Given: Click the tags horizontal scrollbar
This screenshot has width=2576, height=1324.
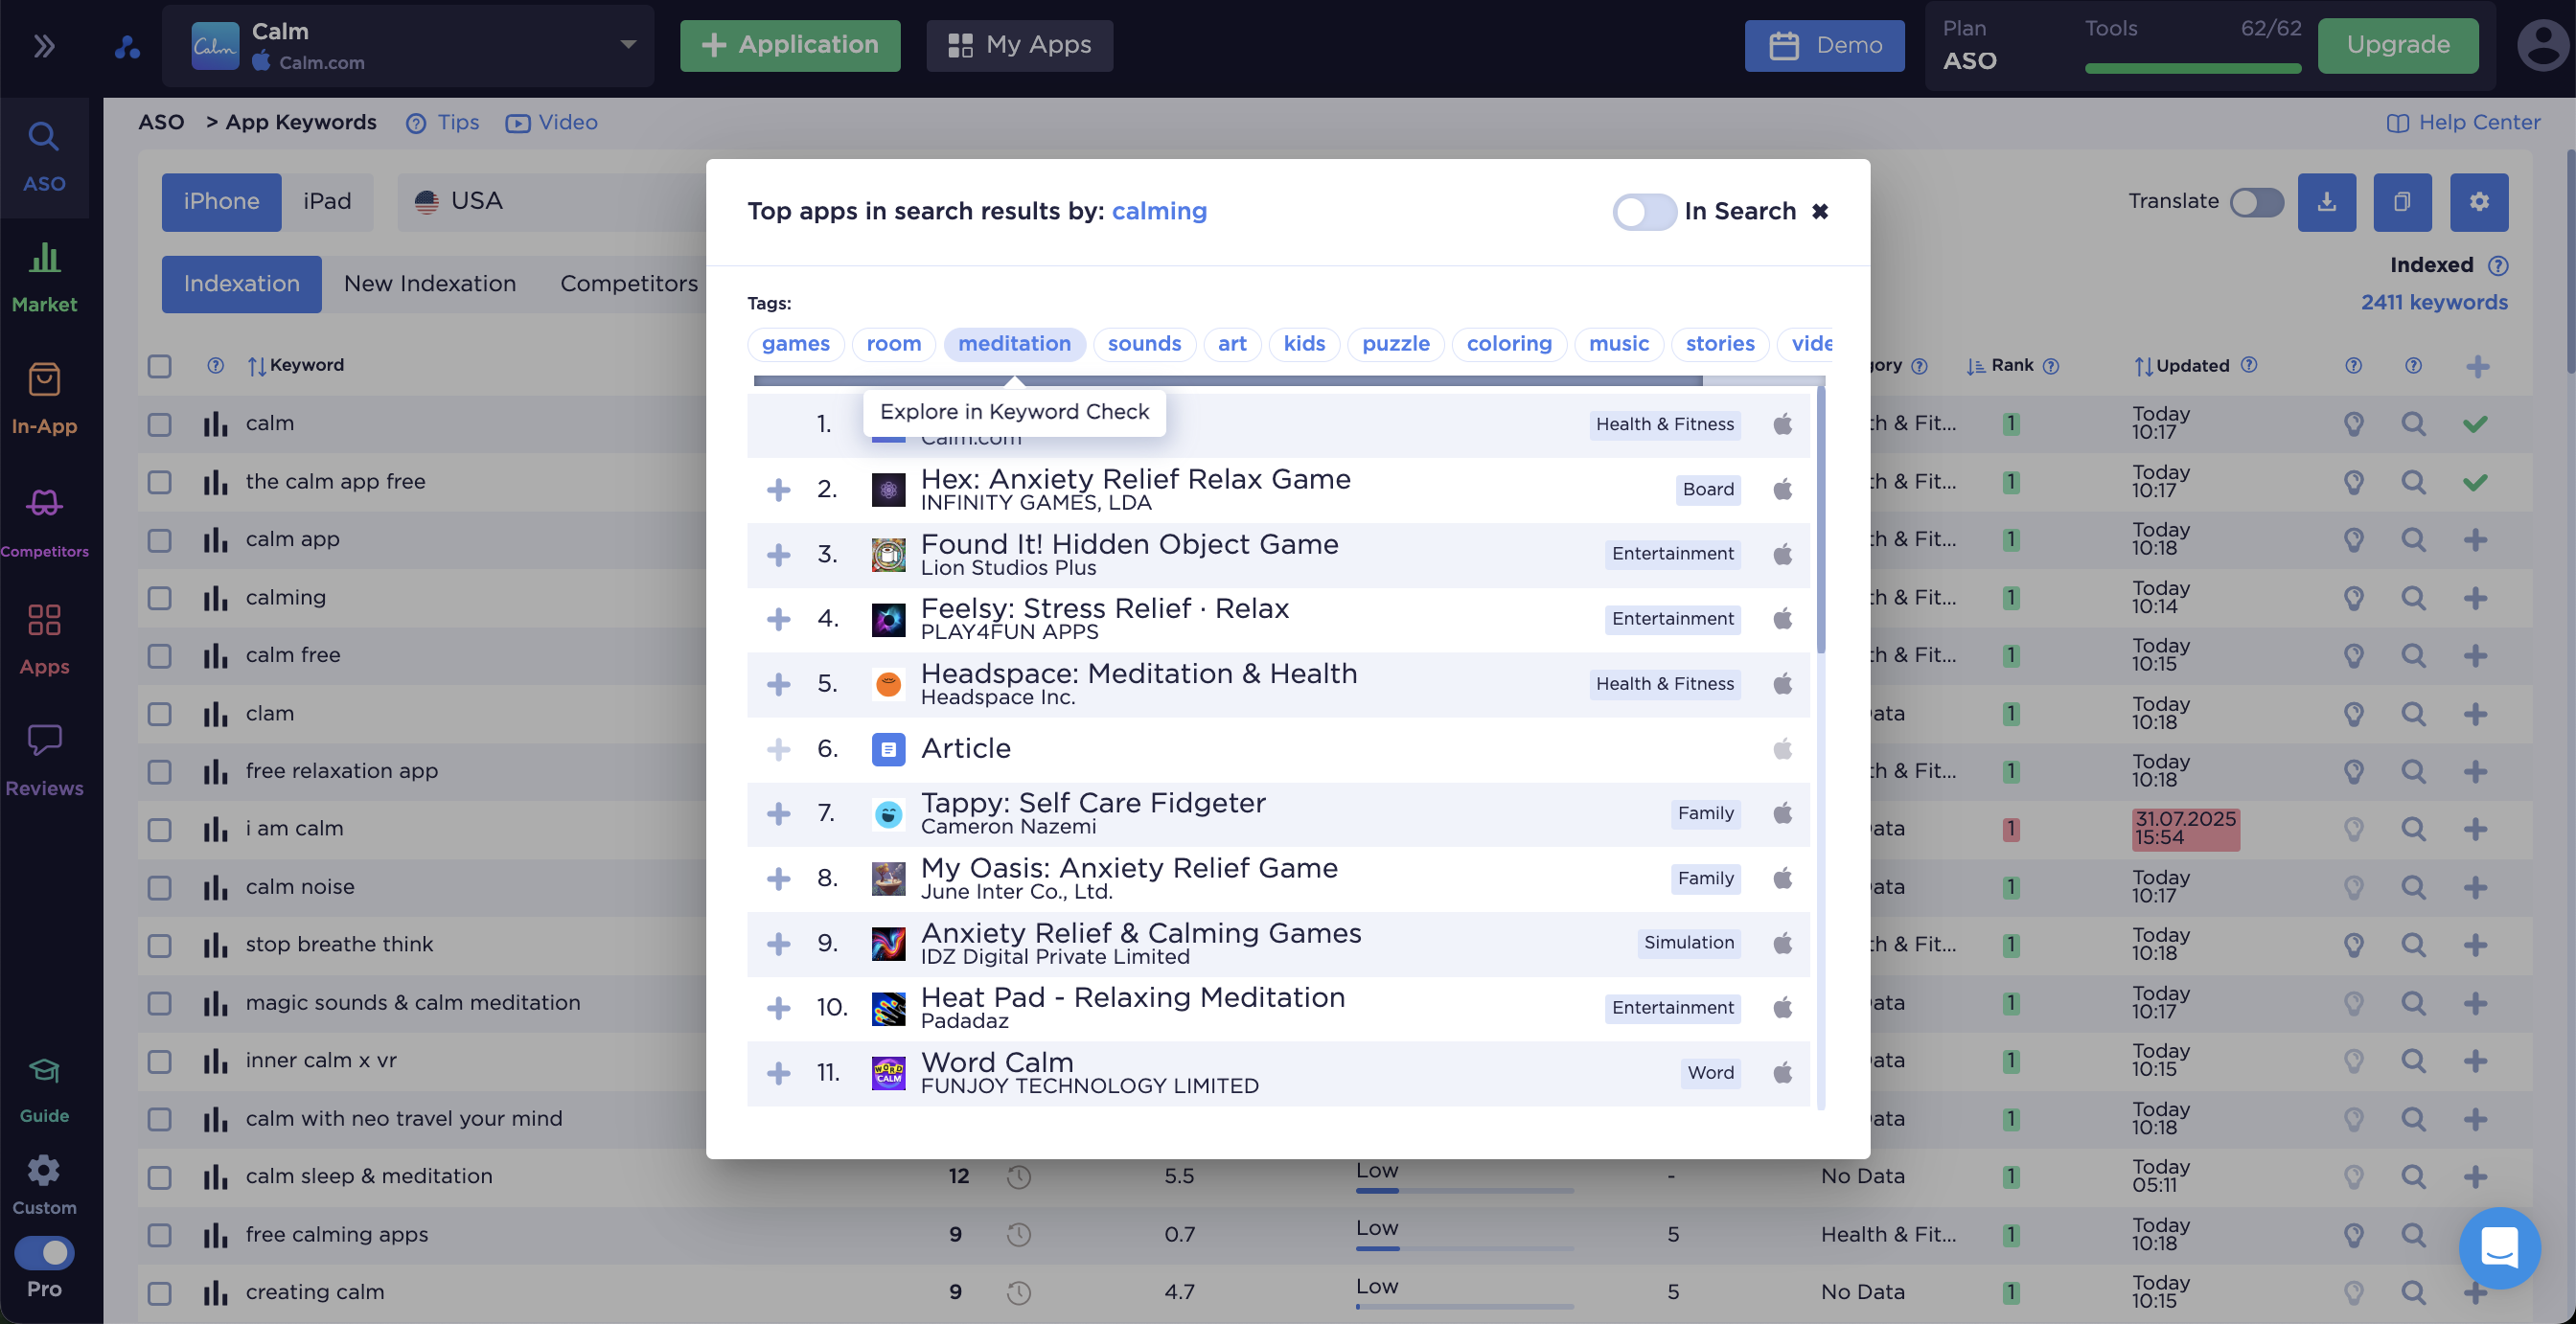Looking at the screenshot, I should point(1227,381).
